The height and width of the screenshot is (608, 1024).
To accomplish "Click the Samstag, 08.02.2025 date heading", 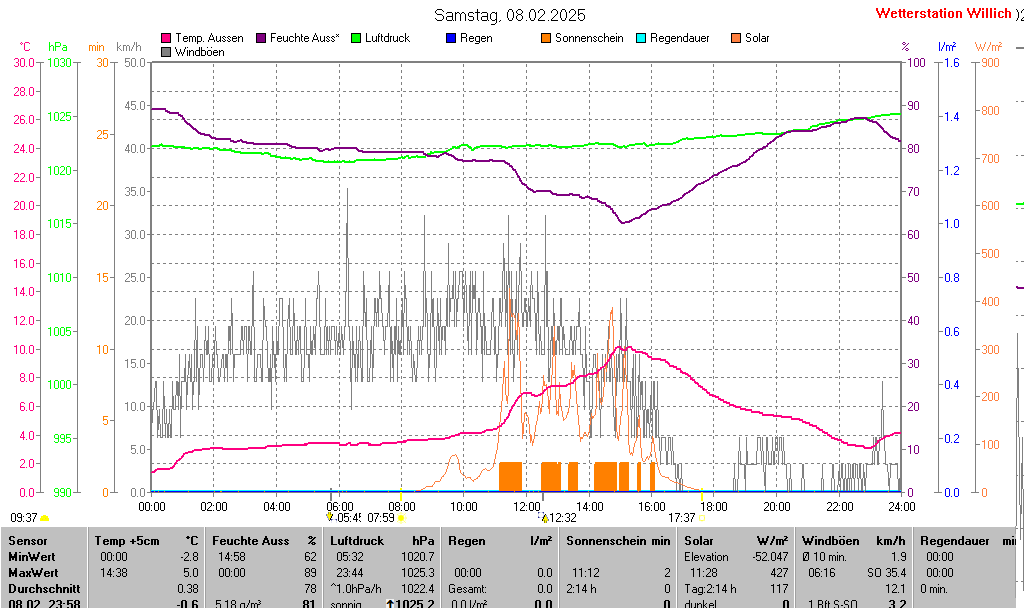I will [510, 15].
